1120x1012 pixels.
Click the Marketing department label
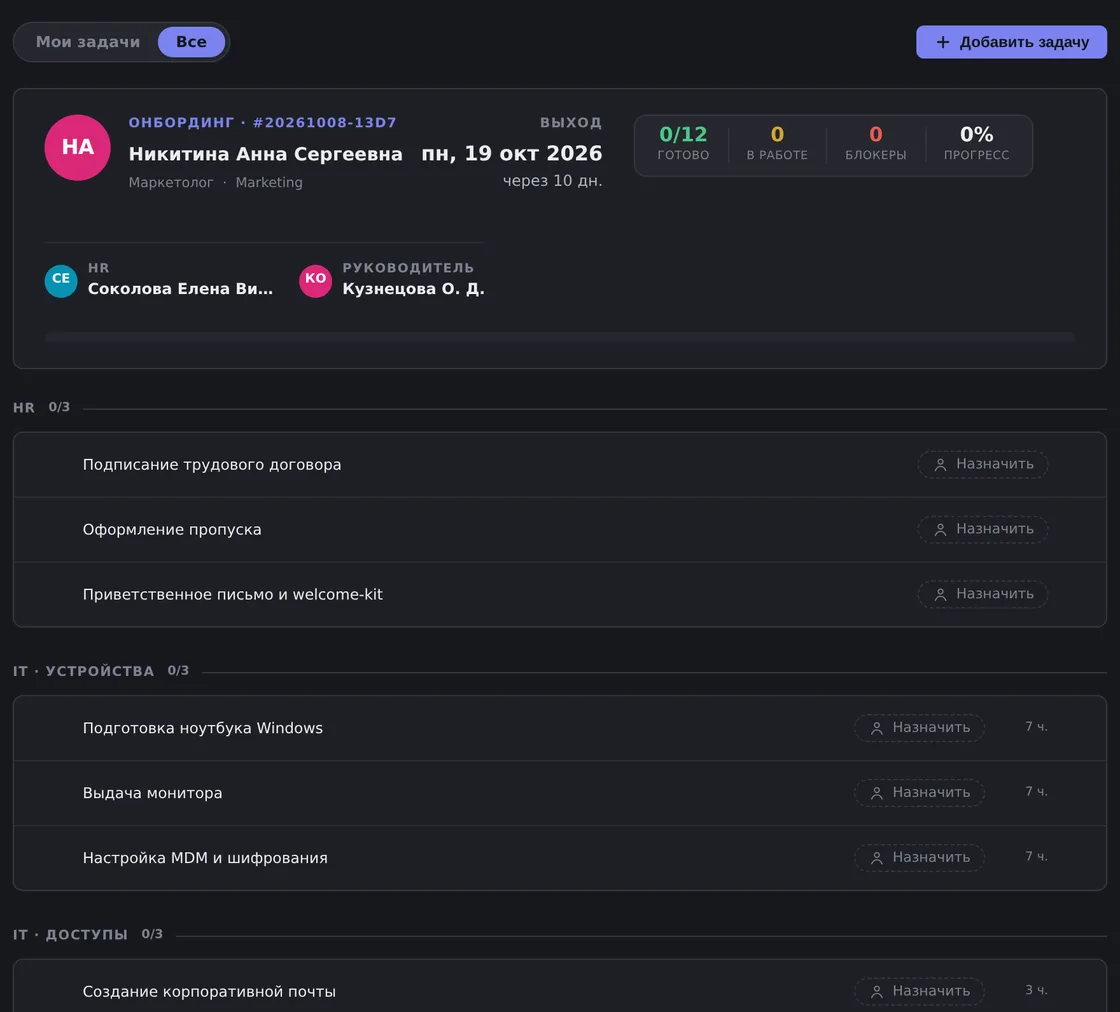coord(269,182)
